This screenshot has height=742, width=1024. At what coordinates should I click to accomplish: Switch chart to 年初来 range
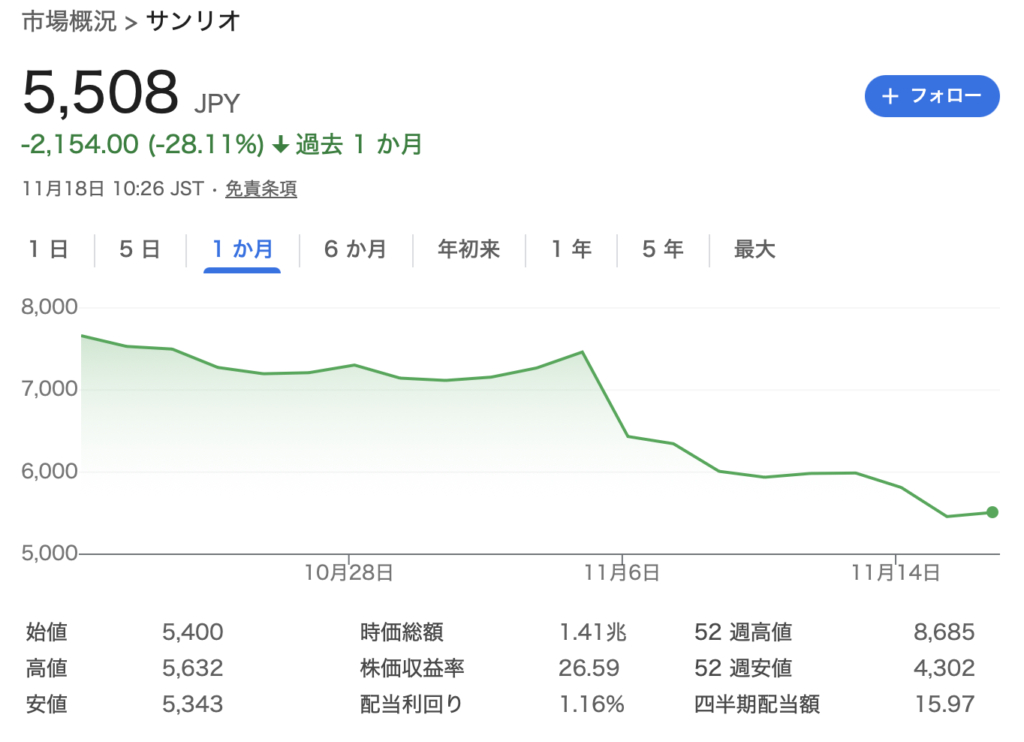pyautogui.click(x=469, y=250)
